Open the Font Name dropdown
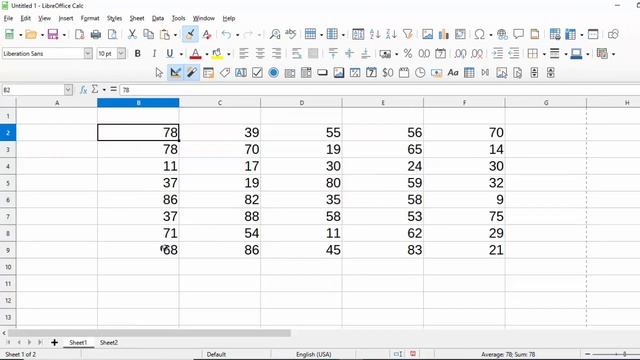640x360 pixels. point(88,53)
